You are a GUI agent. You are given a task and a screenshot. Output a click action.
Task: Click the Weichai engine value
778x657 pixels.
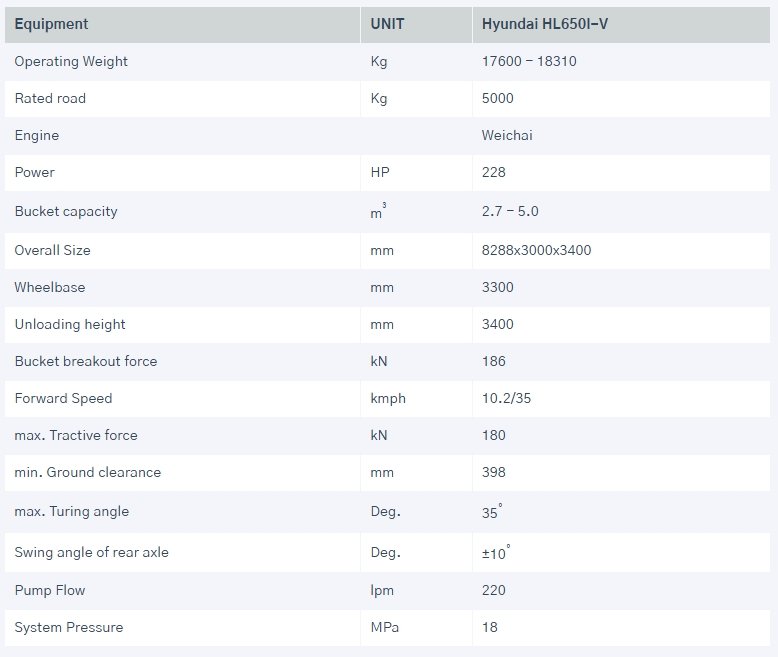click(507, 135)
